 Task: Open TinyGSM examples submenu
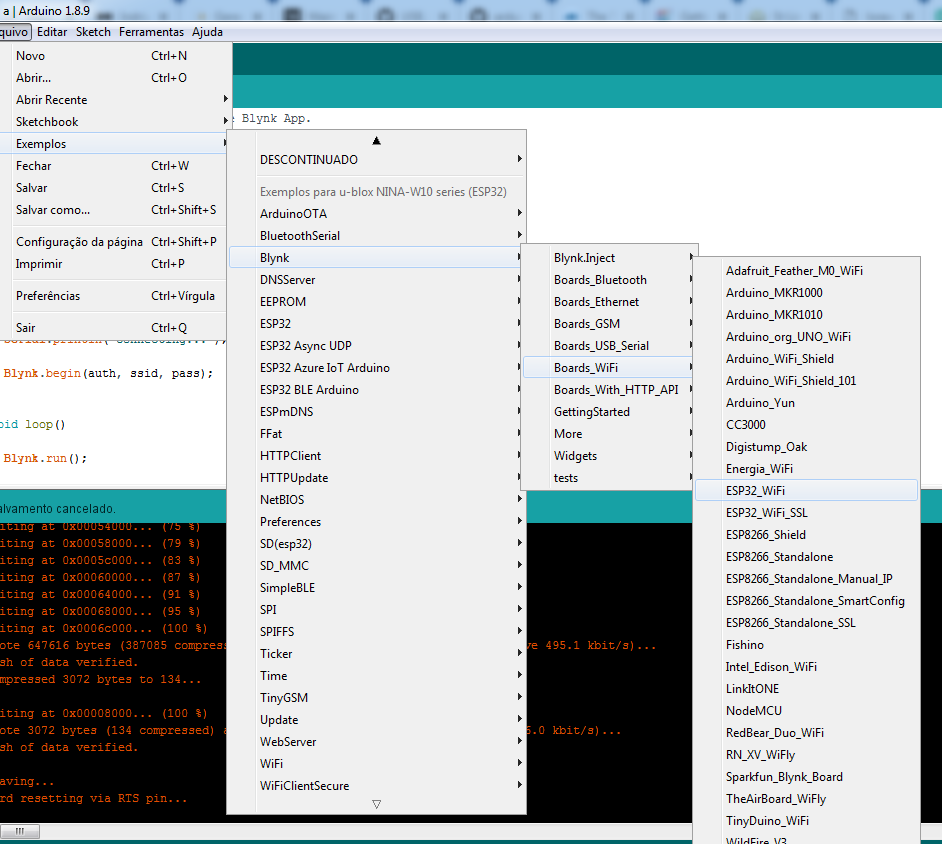point(377,698)
